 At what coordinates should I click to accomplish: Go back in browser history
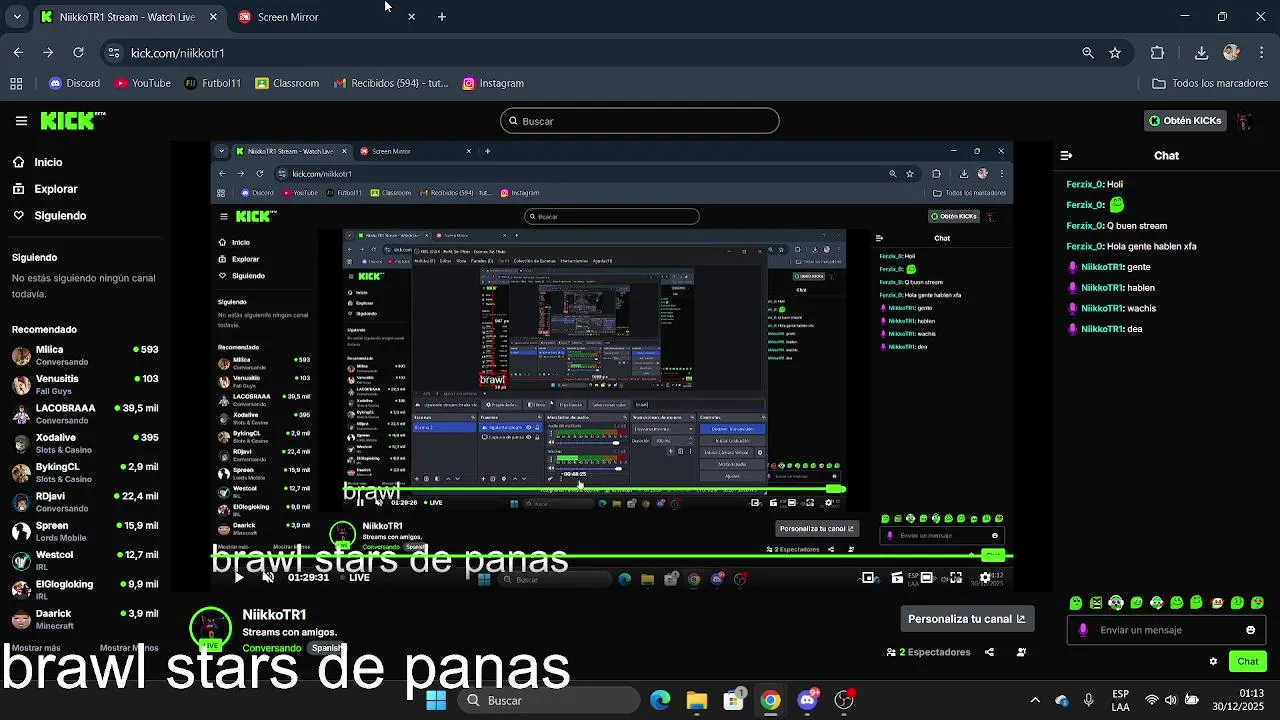(18, 52)
